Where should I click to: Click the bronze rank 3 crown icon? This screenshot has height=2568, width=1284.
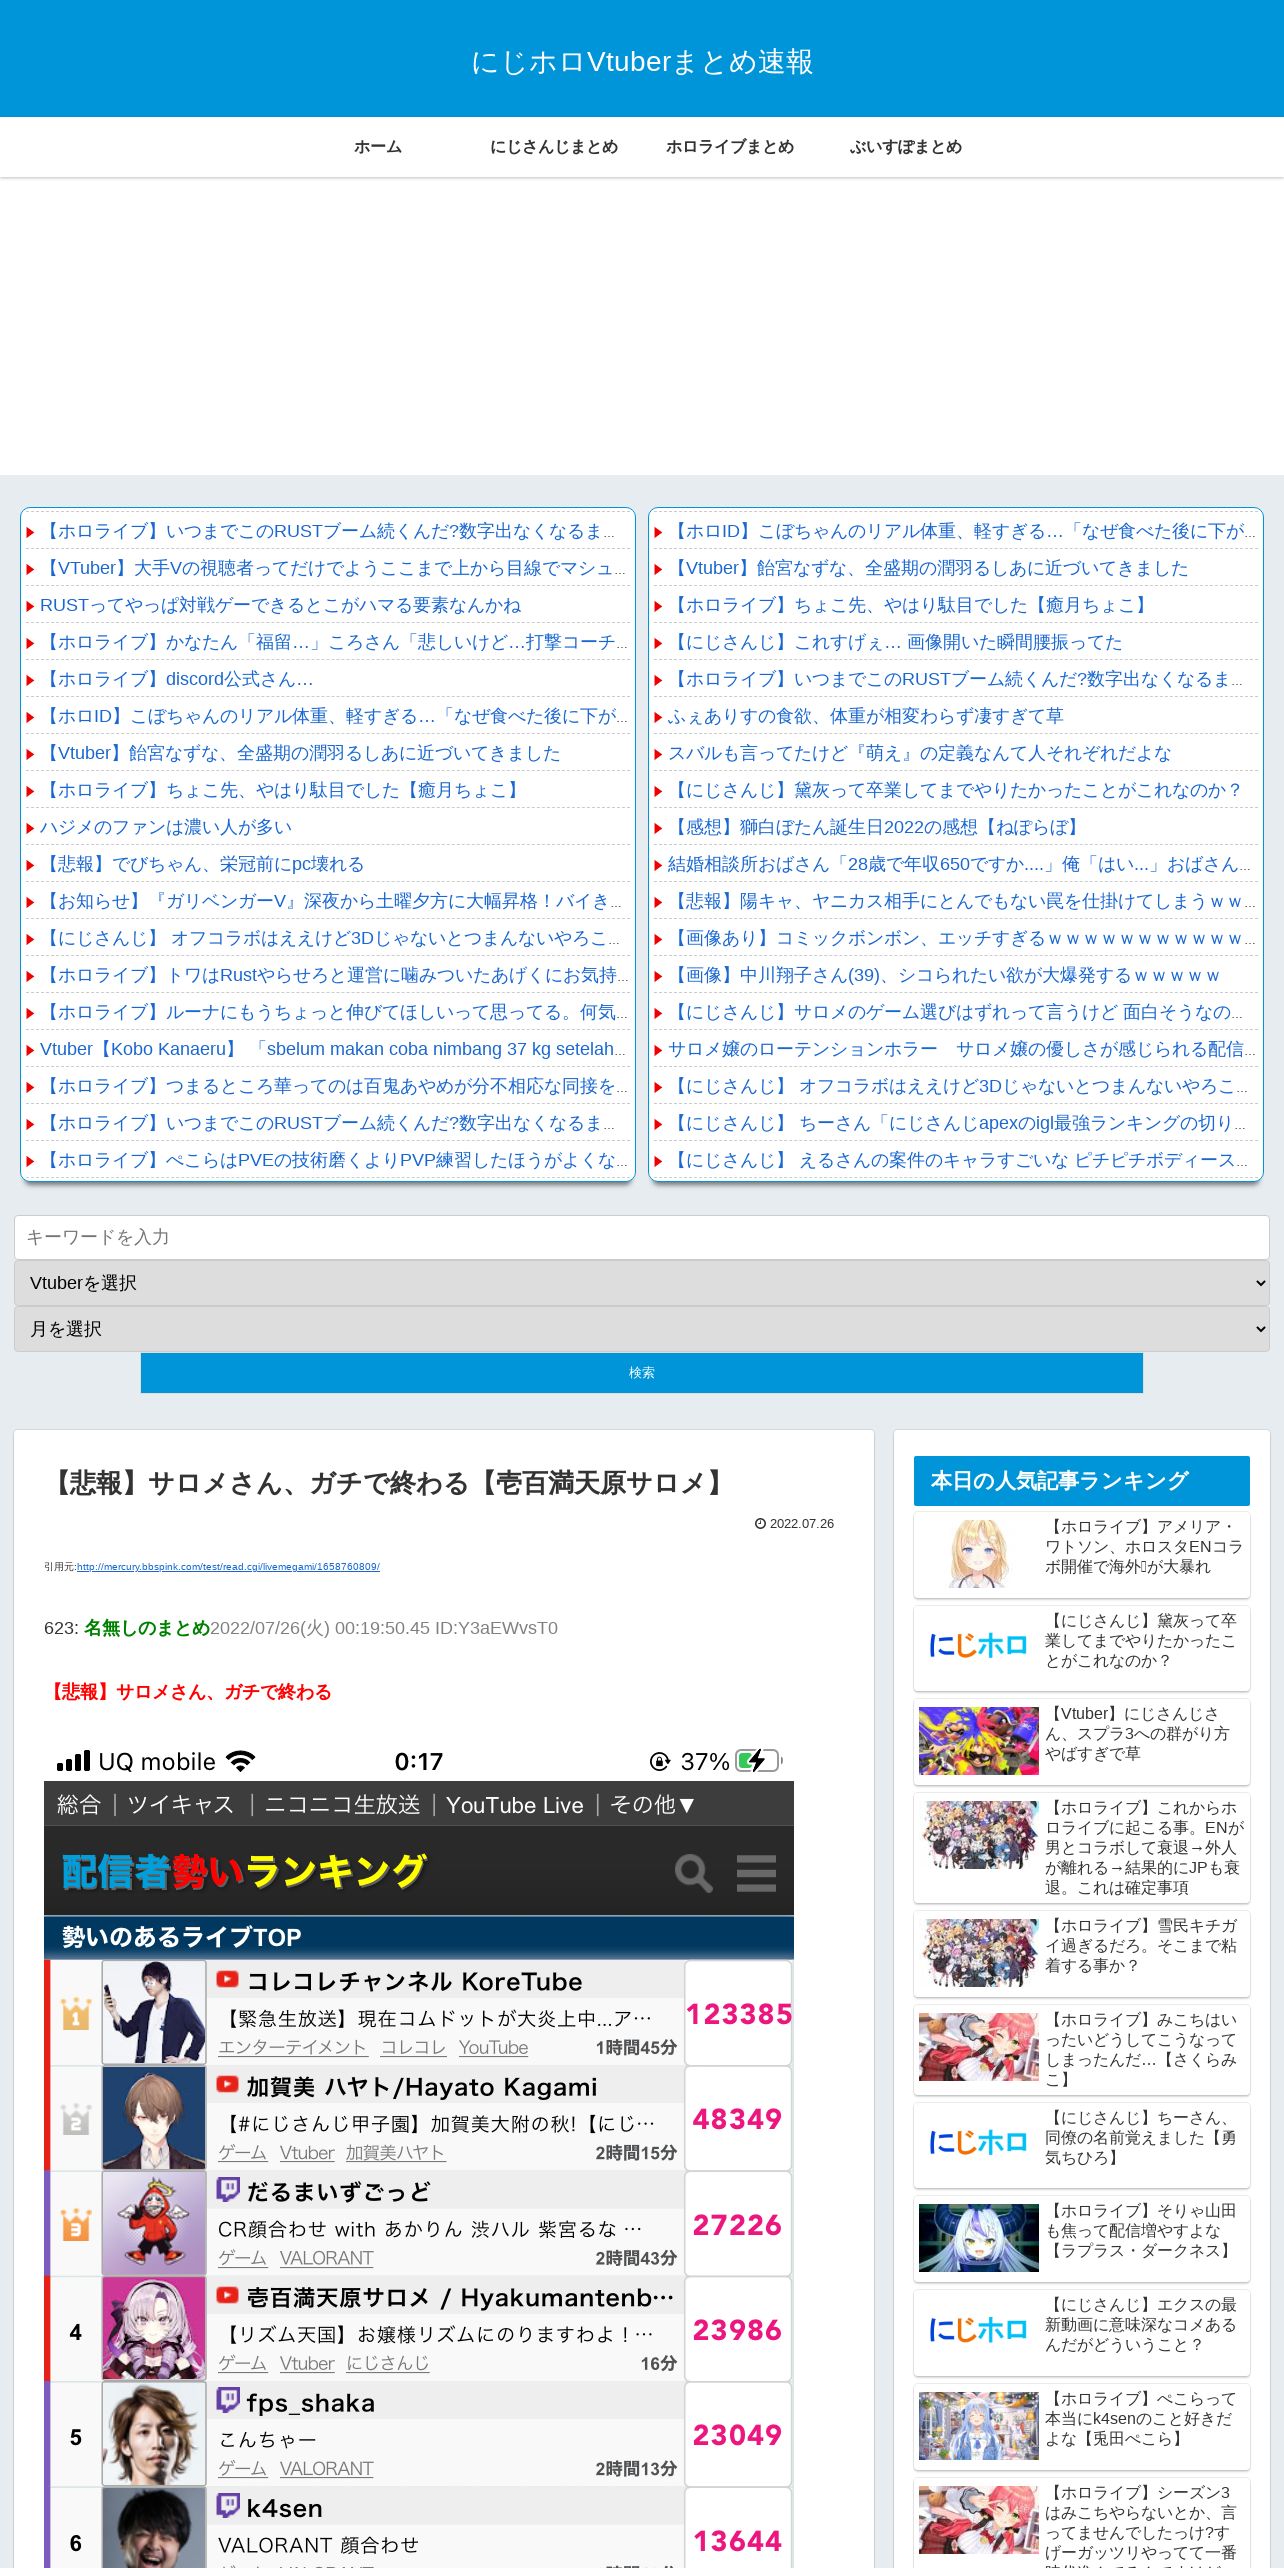[x=76, y=2225]
